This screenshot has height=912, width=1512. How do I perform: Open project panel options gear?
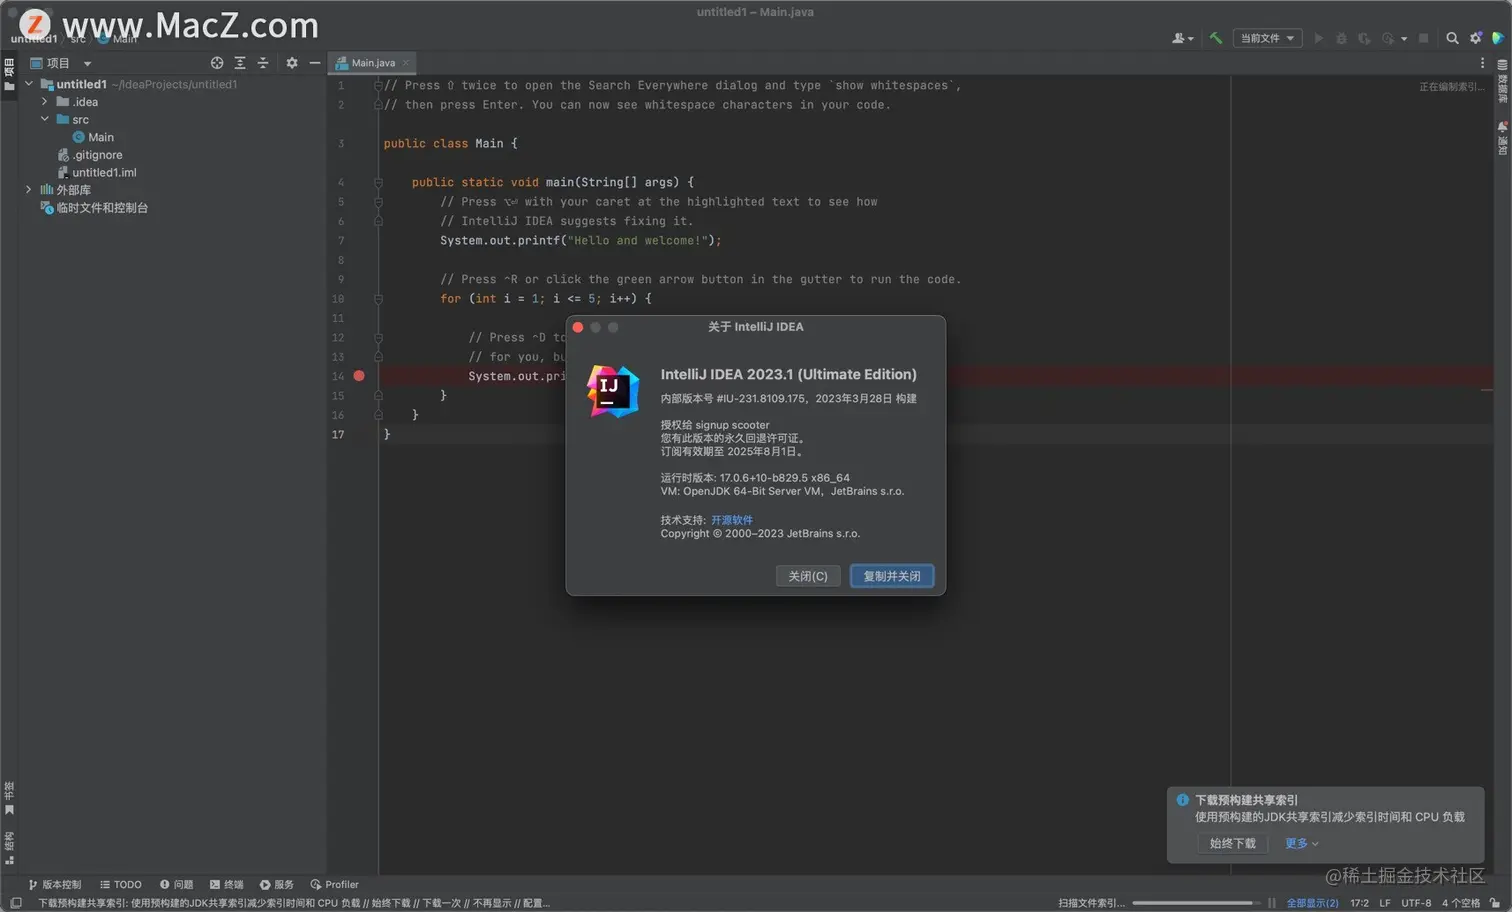[292, 62]
